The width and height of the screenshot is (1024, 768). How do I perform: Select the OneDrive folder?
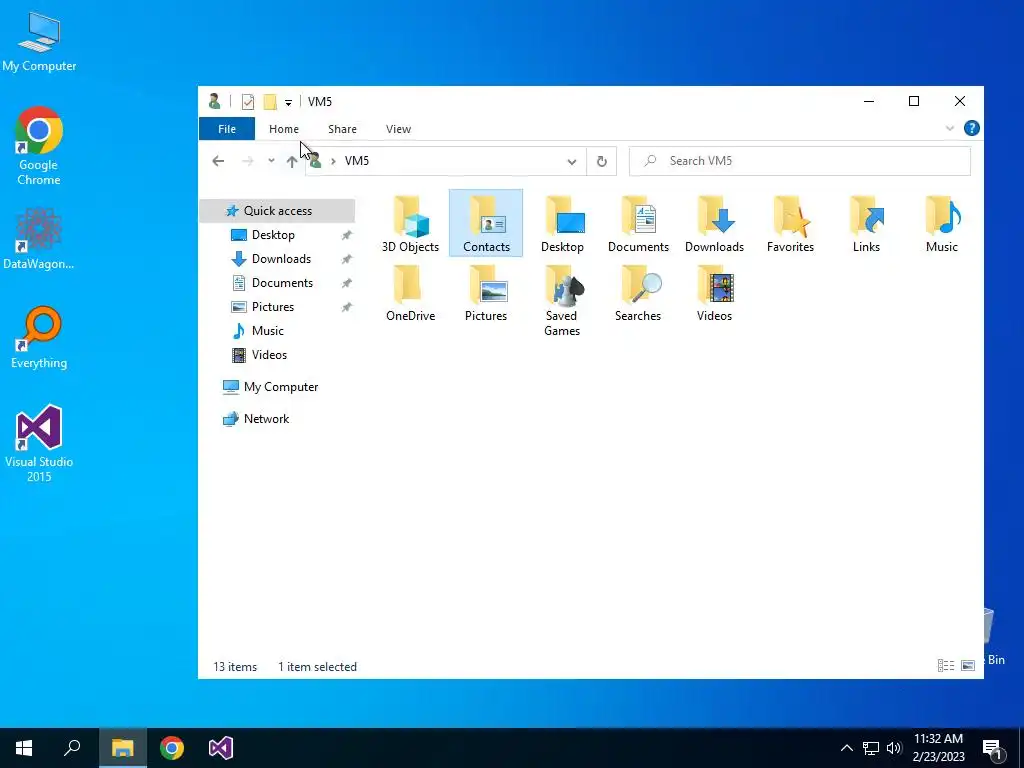coord(410,293)
